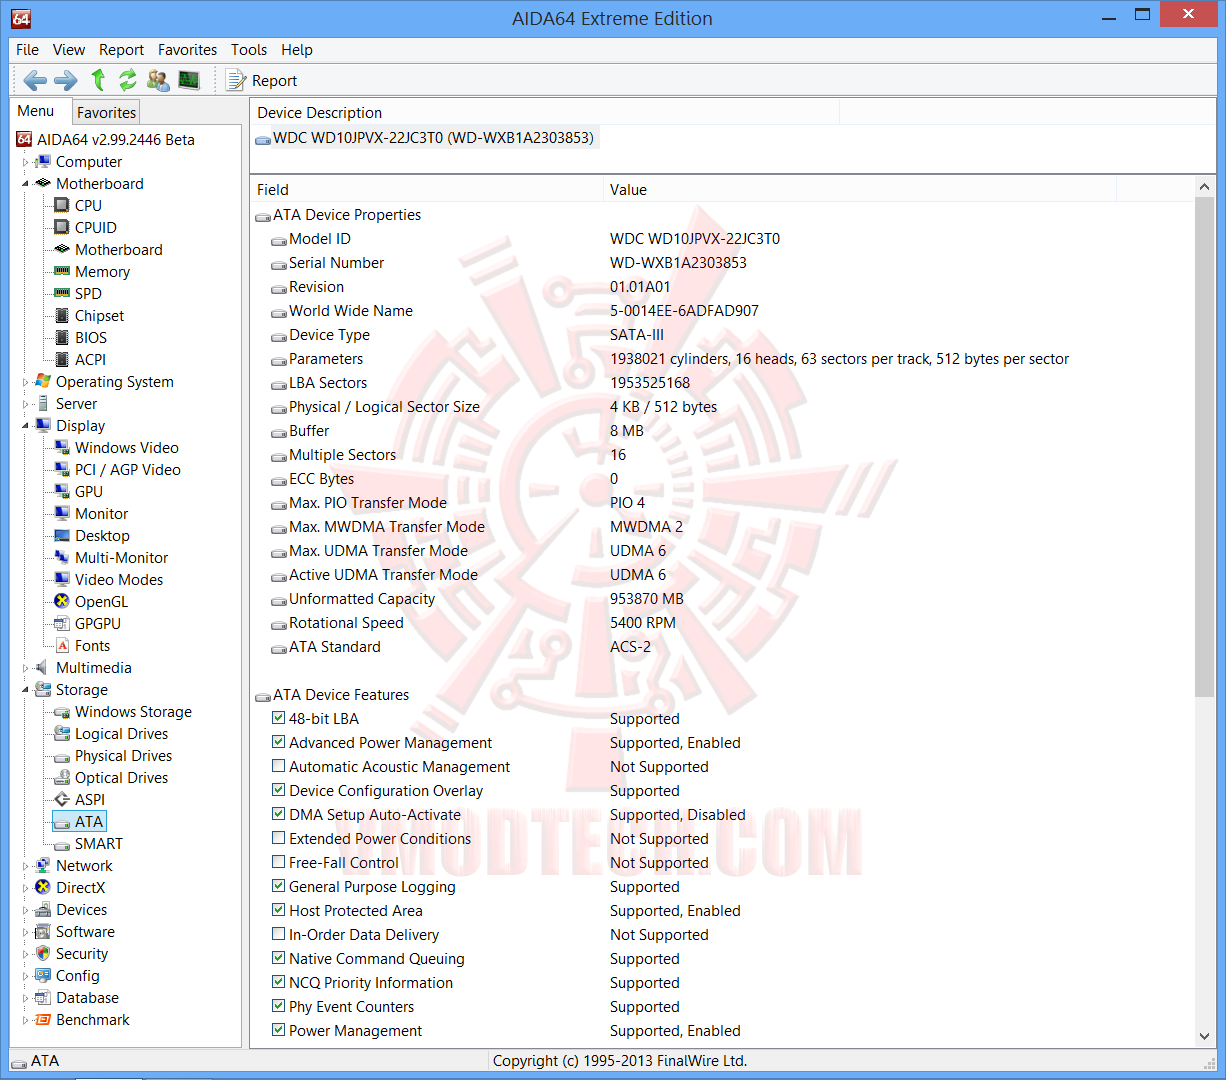Toggle Host Protected Area checkbox

[x=279, y=910]
